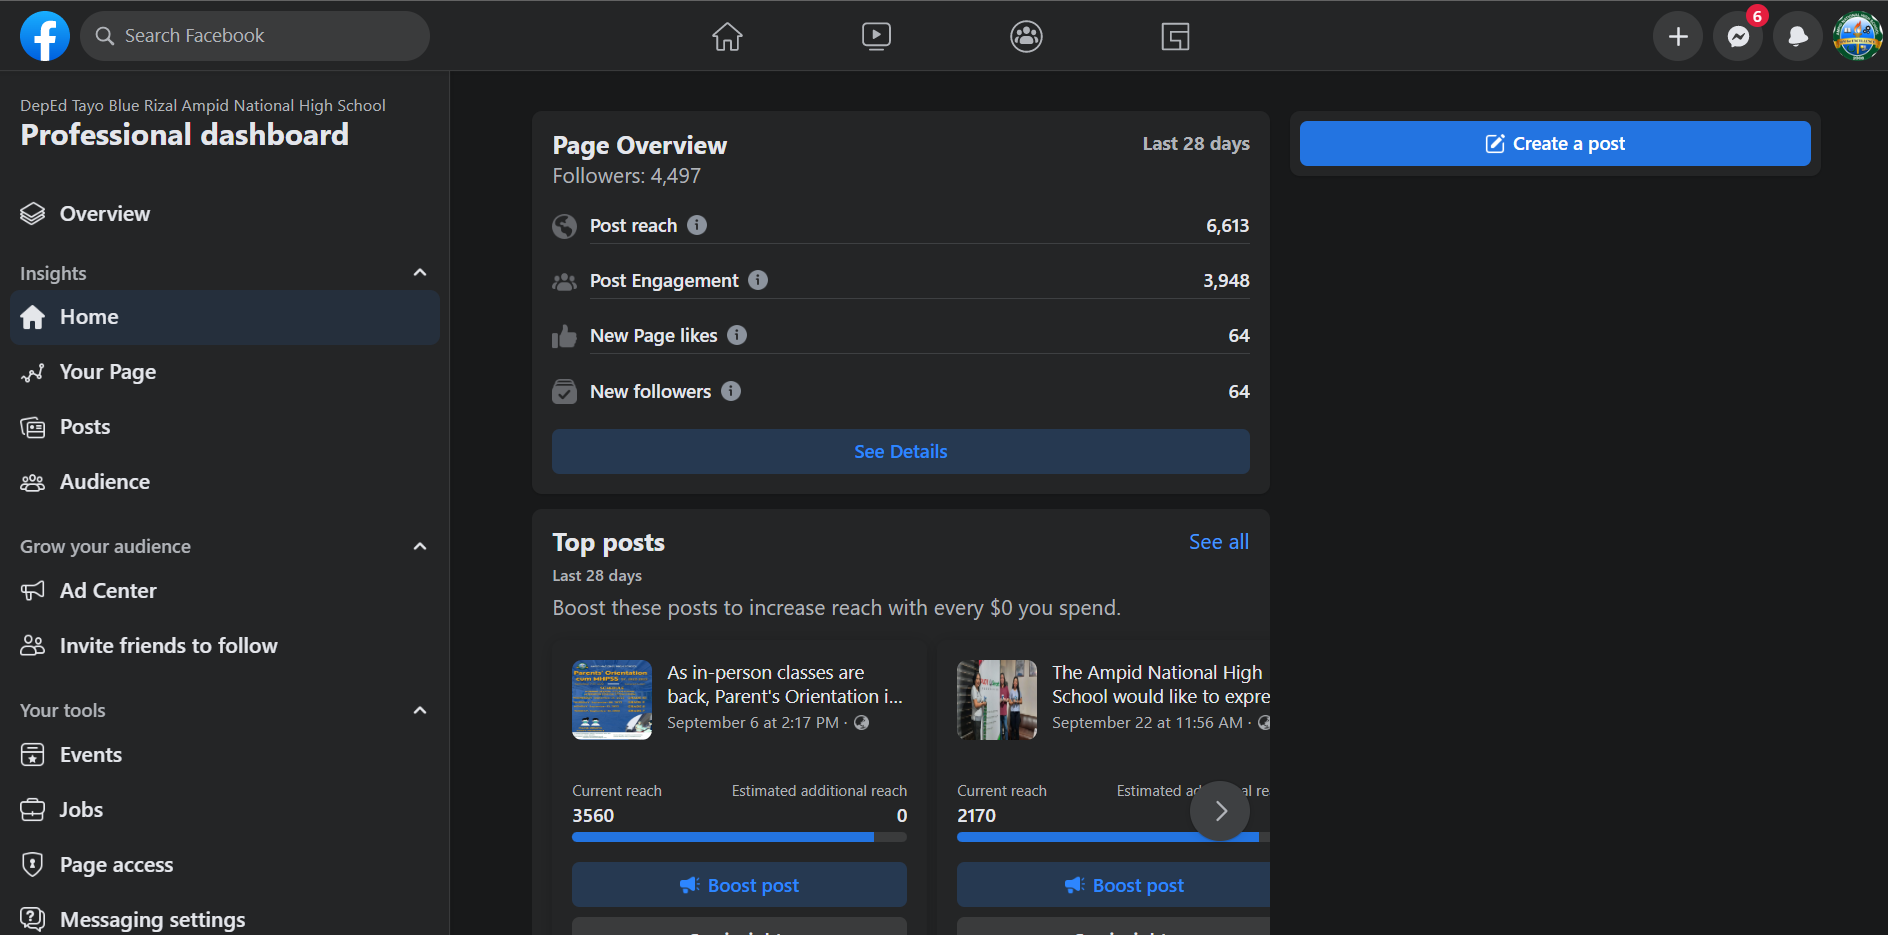1888x935 pixels.
Task: Open the account profile picture menu
Action: [1858, 36]
